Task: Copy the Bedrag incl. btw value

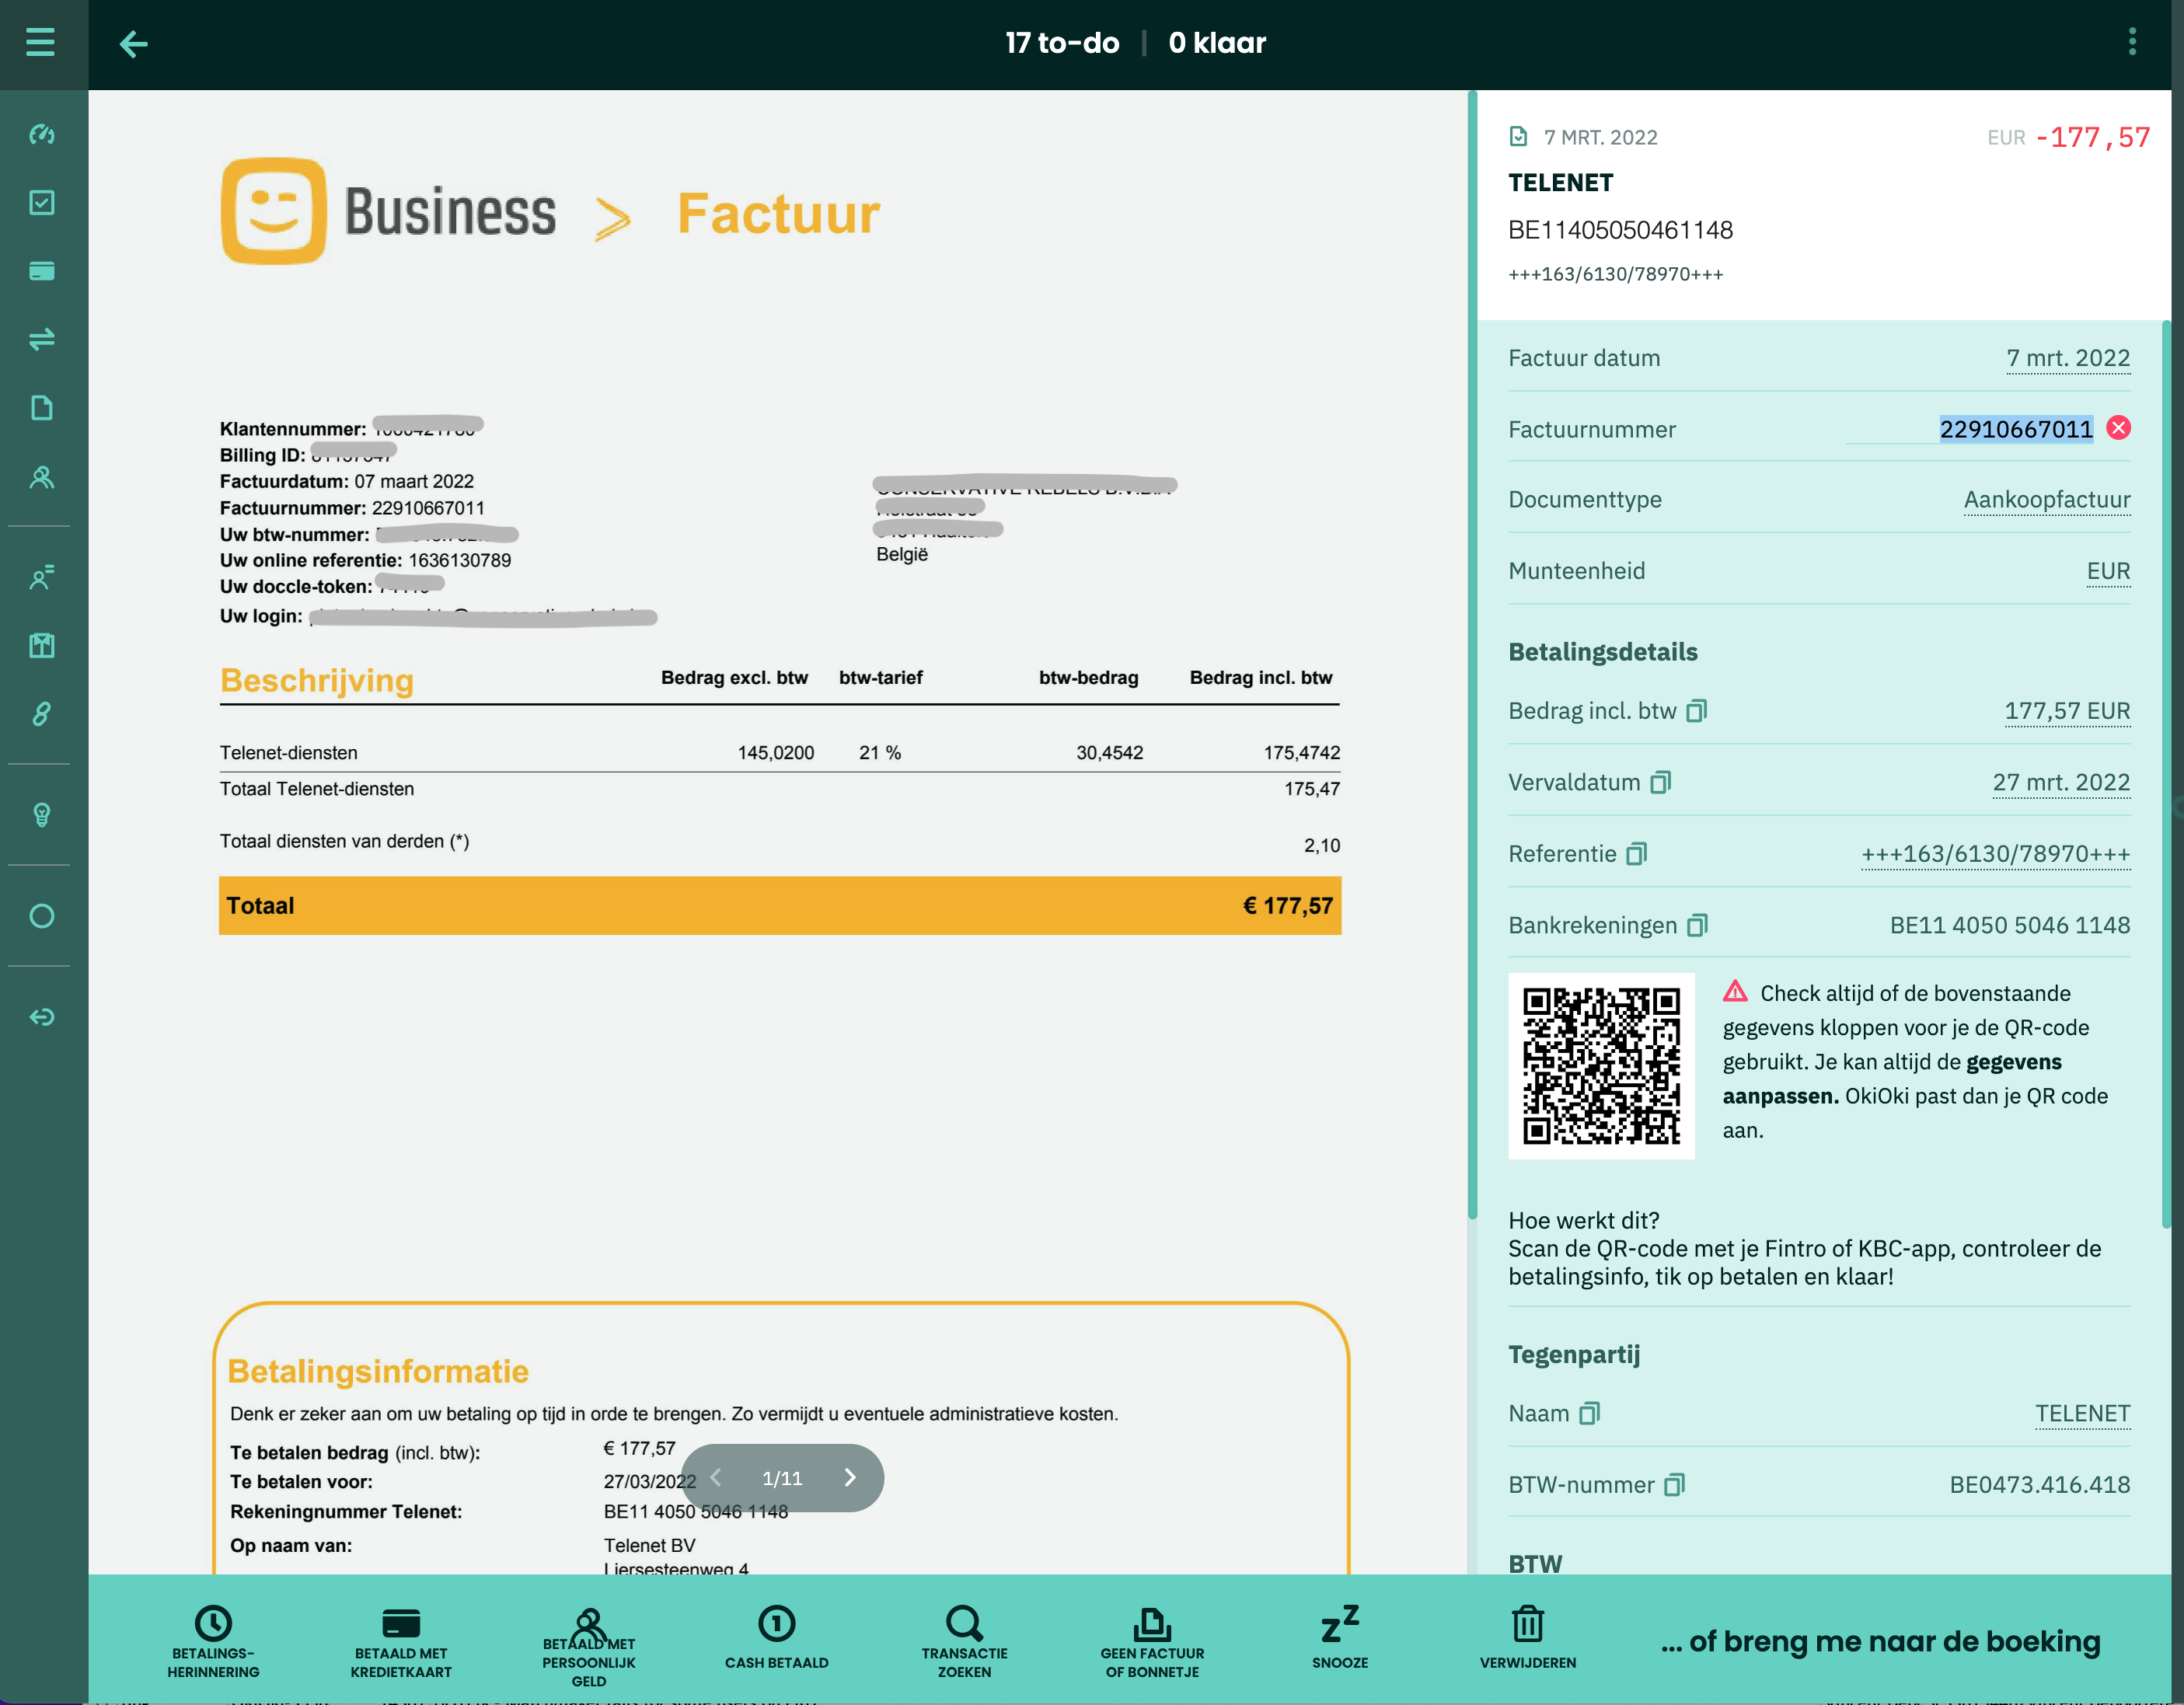Action: click(x=1697, y=711)
